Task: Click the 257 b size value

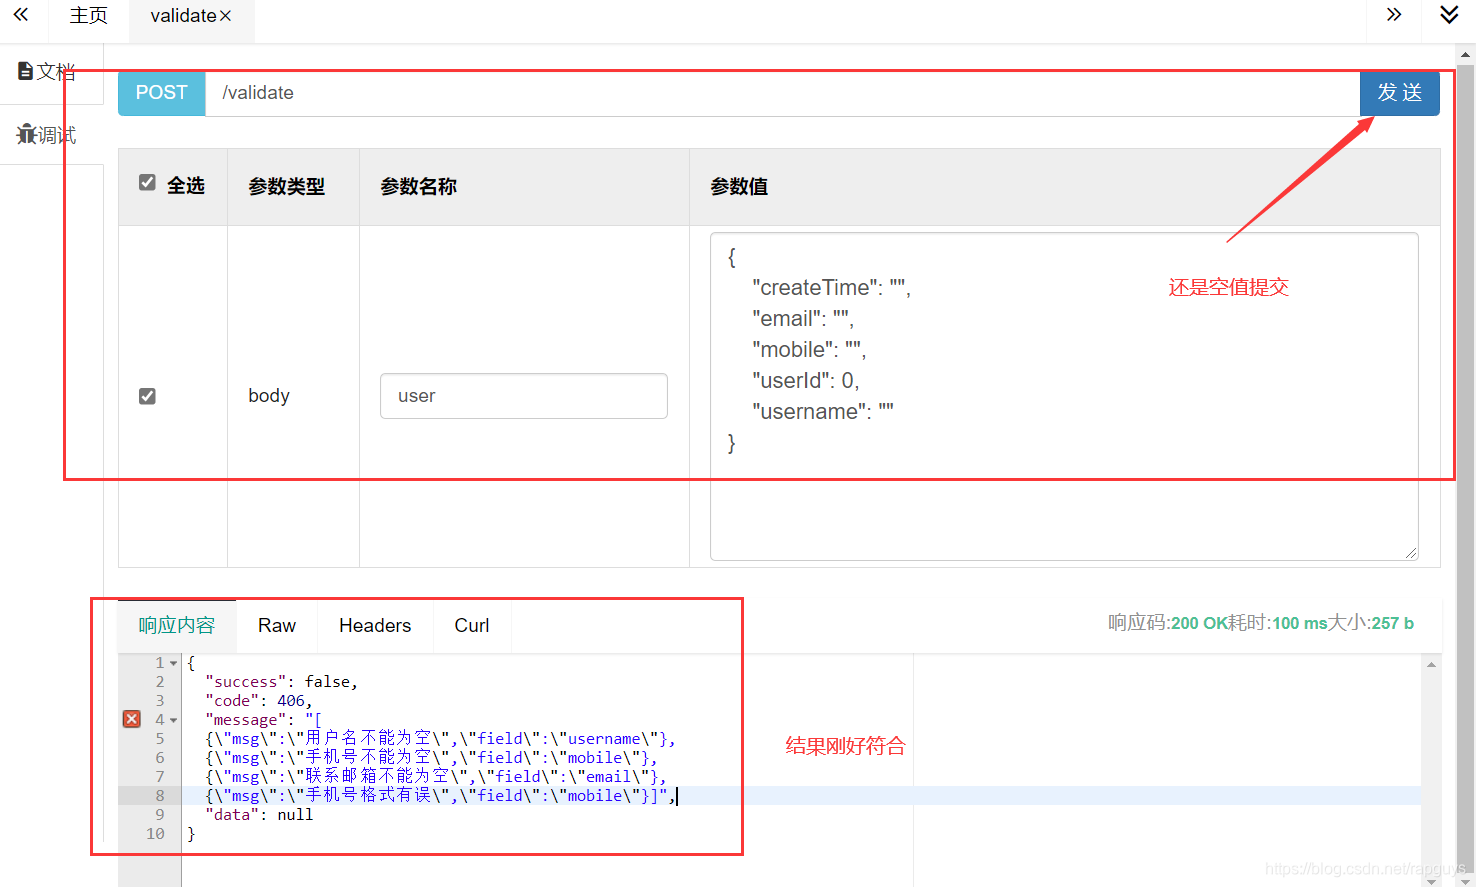Action: point(1393,623)
